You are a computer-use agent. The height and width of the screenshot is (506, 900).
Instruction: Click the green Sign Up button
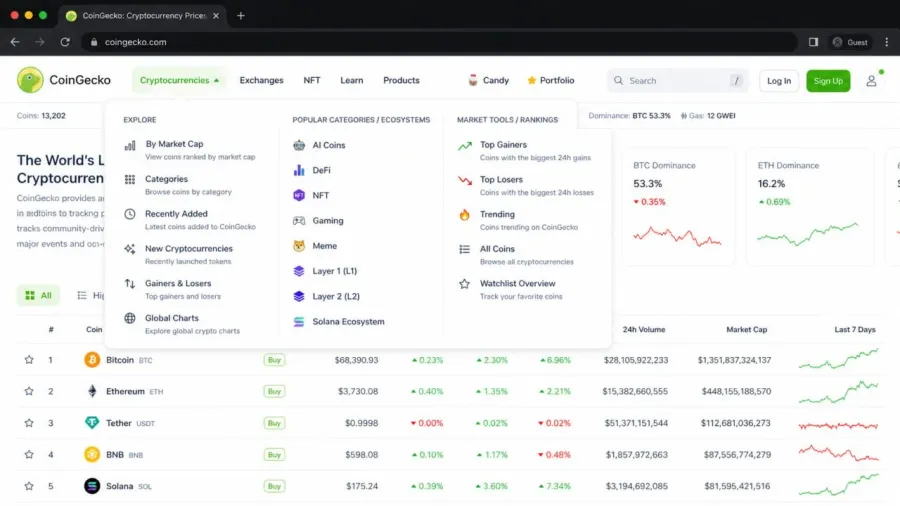pos(828,81)
